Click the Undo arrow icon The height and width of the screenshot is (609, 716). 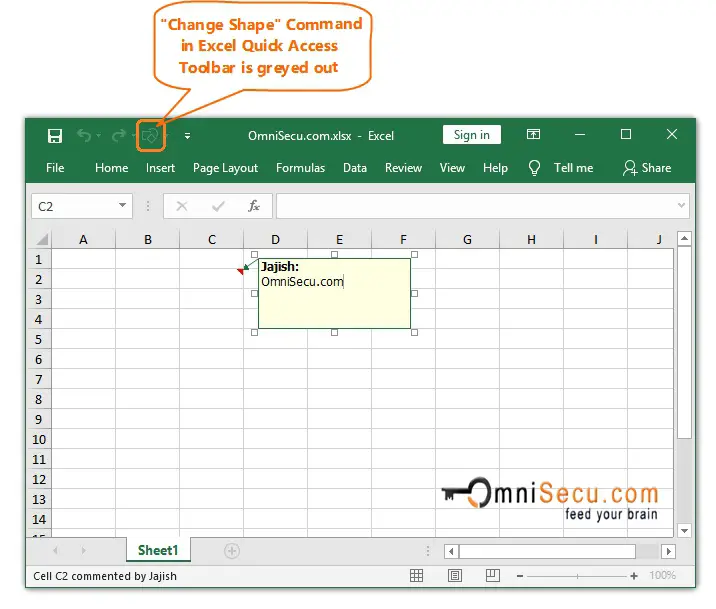pos(84,136)
